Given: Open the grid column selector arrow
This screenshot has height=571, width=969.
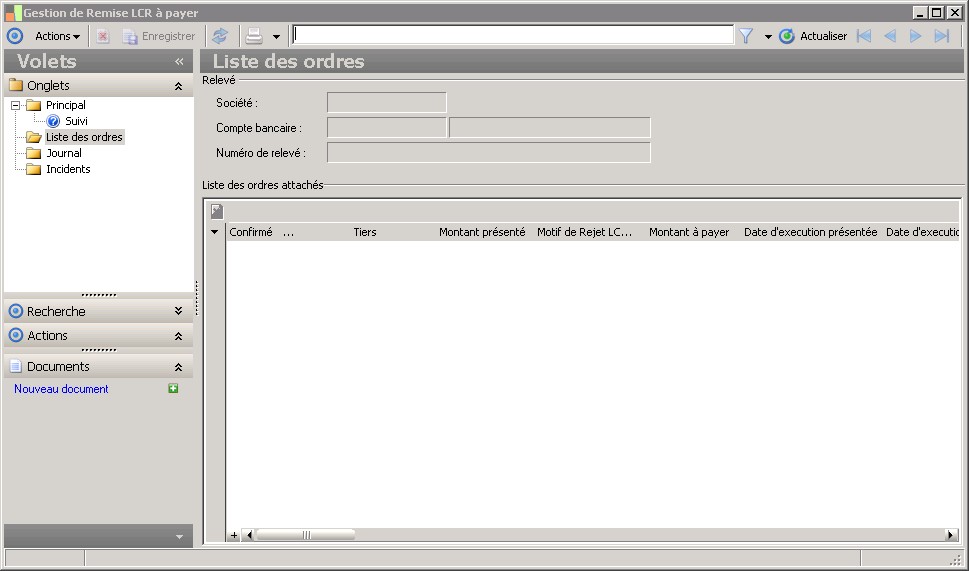Looking at the screenshot, I should (x=214, y=232).
